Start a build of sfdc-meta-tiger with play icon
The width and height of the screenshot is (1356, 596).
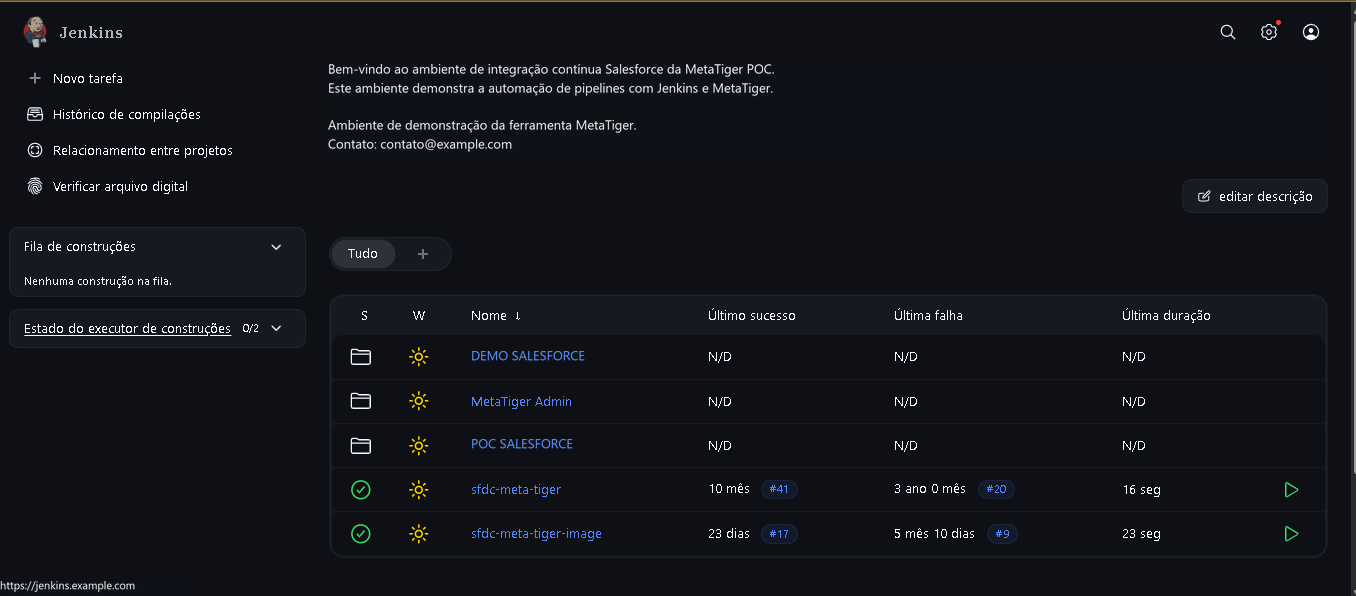pyautogui.click(x=1291, y=490)
